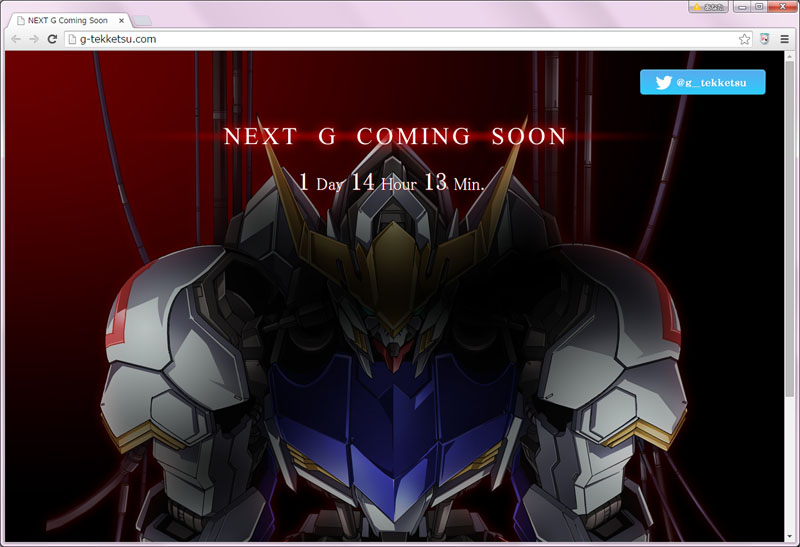800x547 pixels.
Task: Click the page icon in the address bar
Action: (72, 39)
